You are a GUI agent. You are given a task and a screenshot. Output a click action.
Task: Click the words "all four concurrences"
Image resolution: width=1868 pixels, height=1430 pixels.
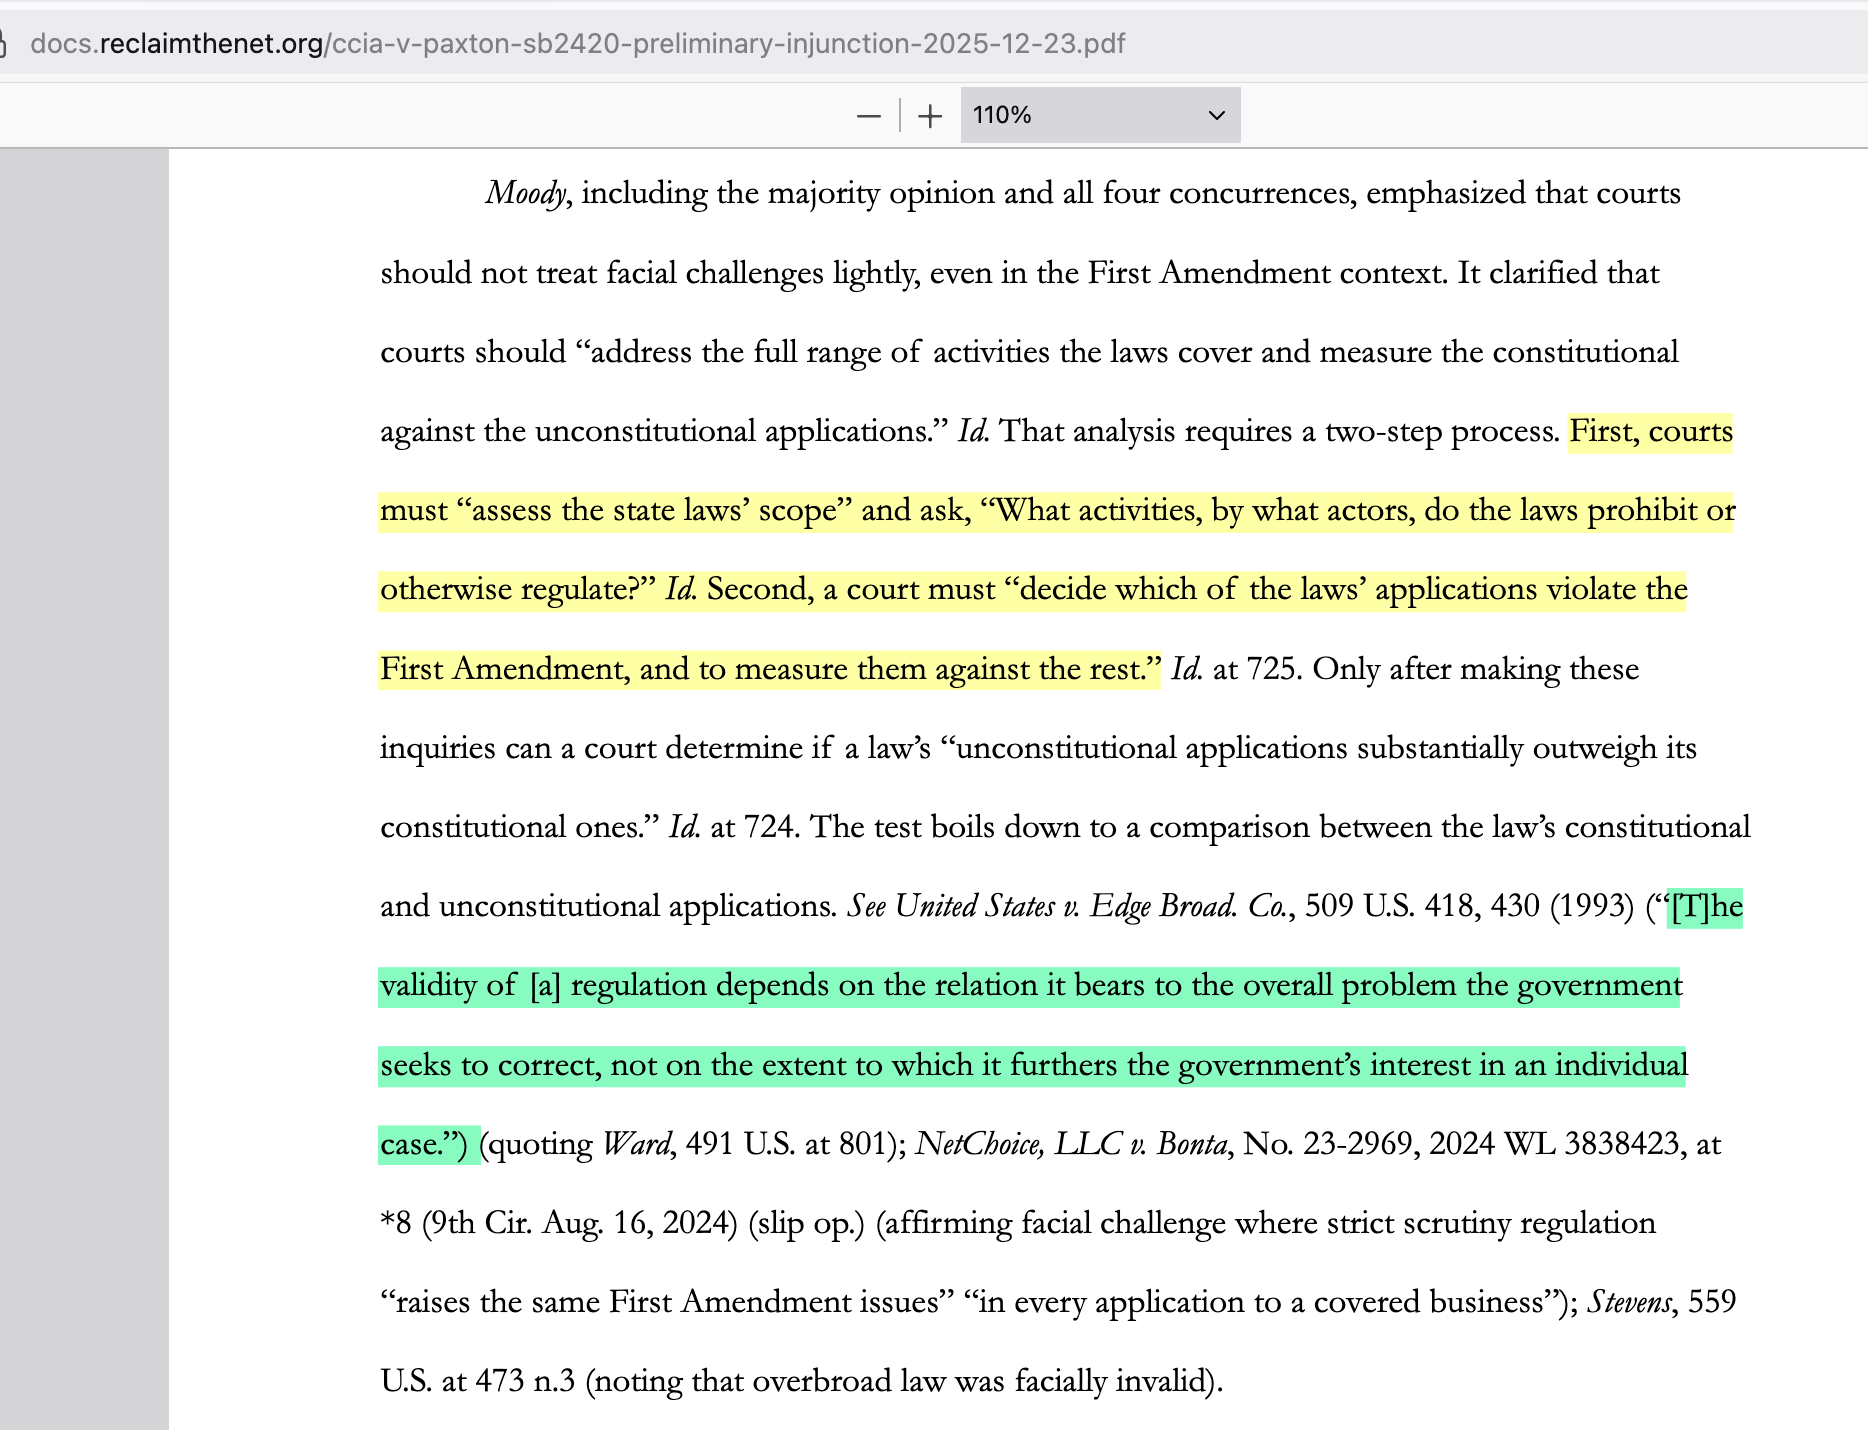pyautogui.click(x=1207, y=194)
